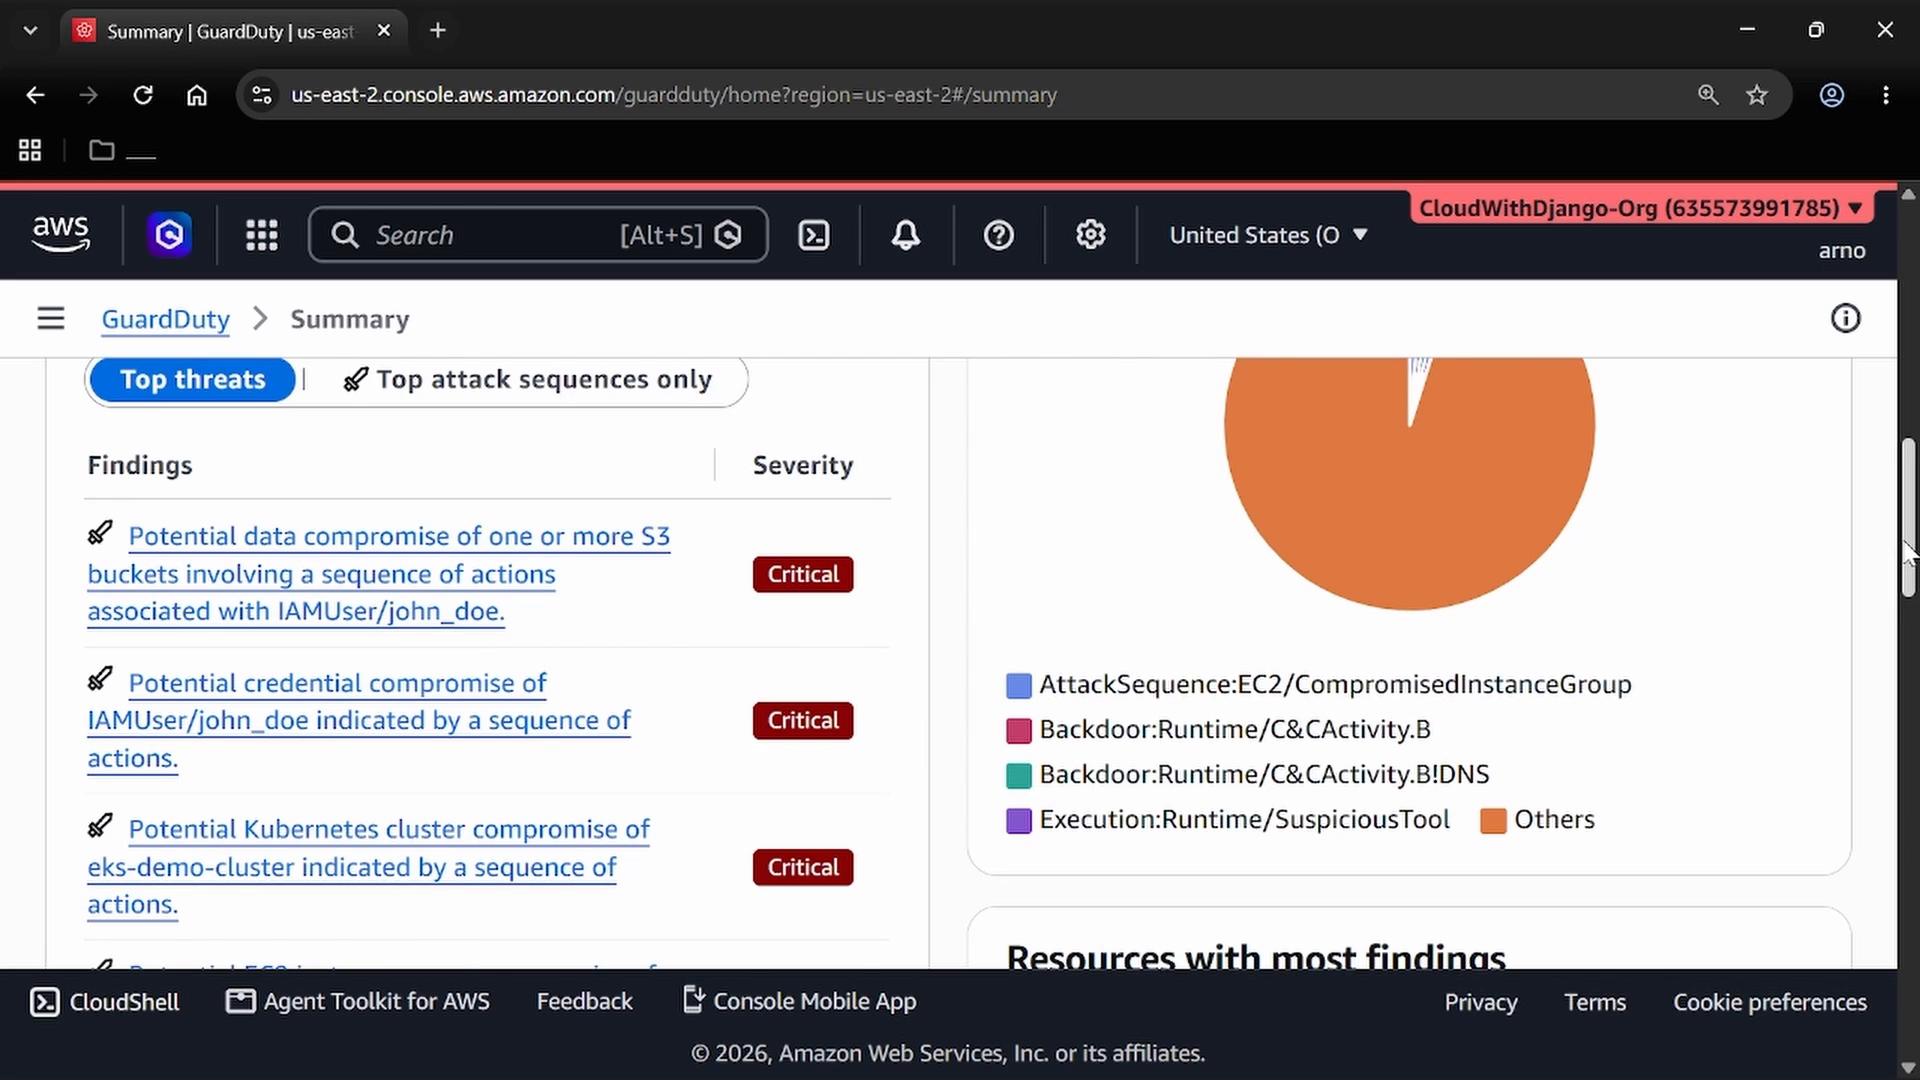Expand the tab search dropdown arrow

[30, 30]
